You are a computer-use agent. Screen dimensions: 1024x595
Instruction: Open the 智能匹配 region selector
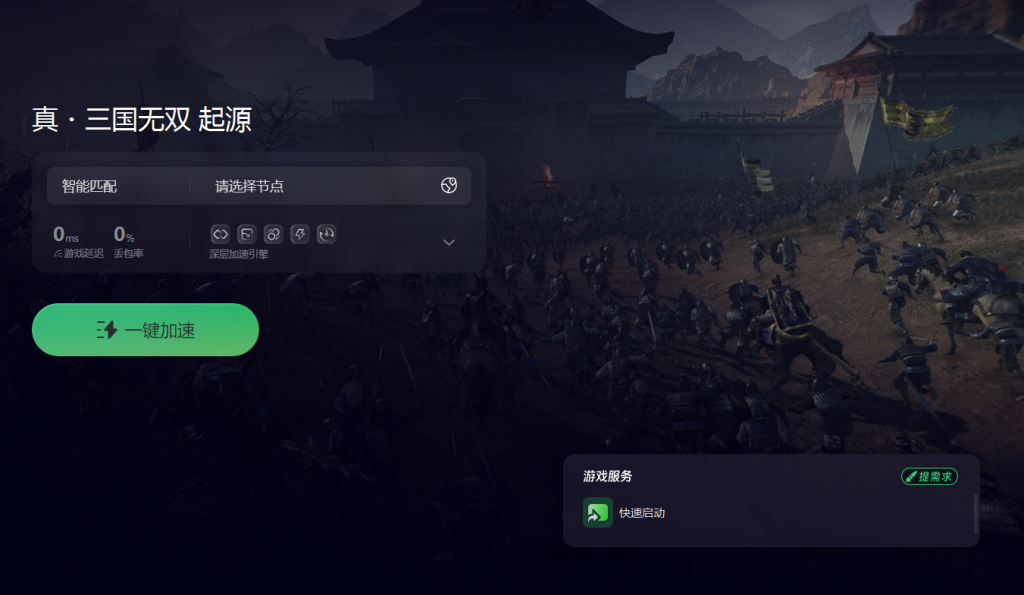pyautogui.click(x=89, y=186)
